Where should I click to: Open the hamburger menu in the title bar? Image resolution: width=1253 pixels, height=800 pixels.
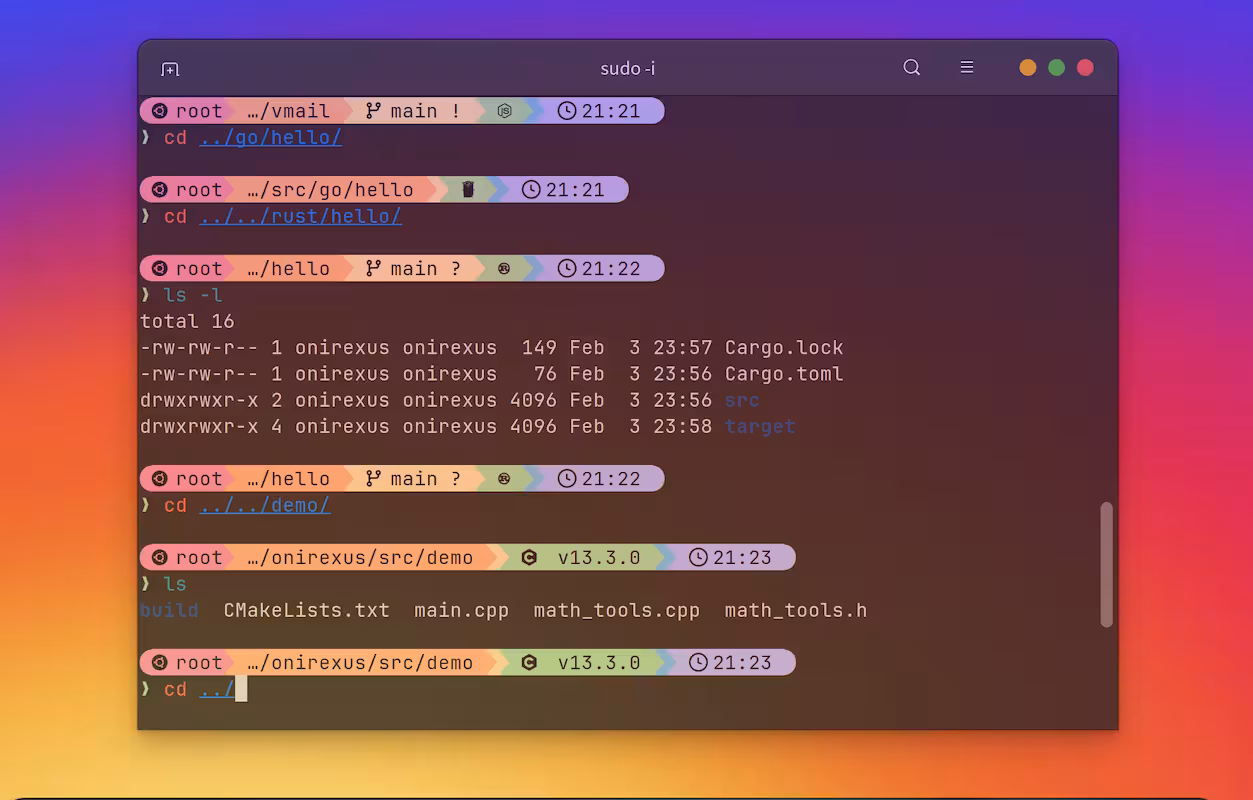(967, 68)
